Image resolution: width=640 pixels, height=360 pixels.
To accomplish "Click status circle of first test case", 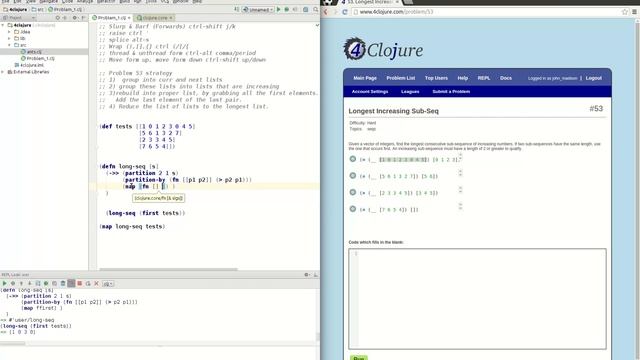I will 353,159.
